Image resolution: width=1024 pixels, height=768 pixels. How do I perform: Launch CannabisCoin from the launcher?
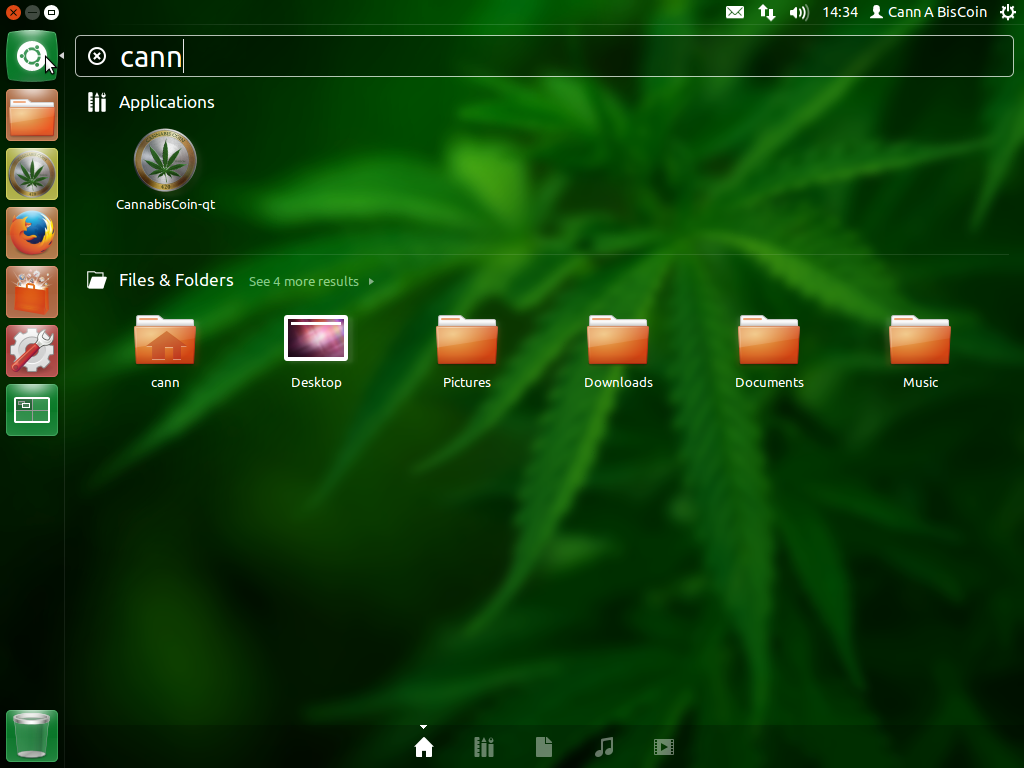pos(32,174)
